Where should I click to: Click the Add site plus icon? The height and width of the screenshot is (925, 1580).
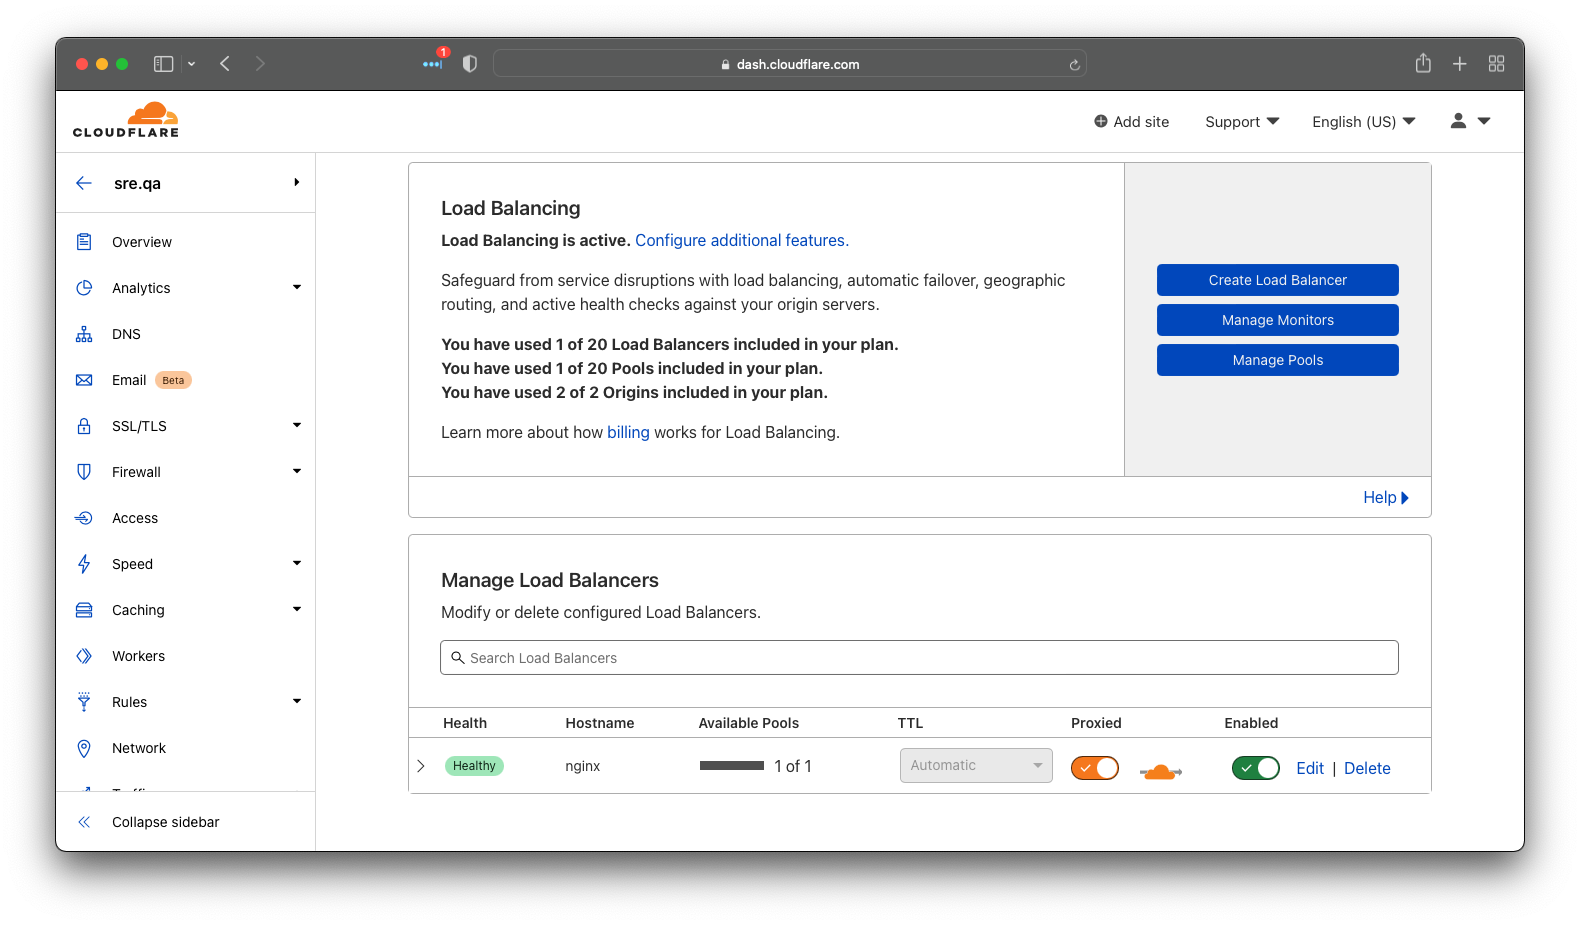[x=1100, y=121]
